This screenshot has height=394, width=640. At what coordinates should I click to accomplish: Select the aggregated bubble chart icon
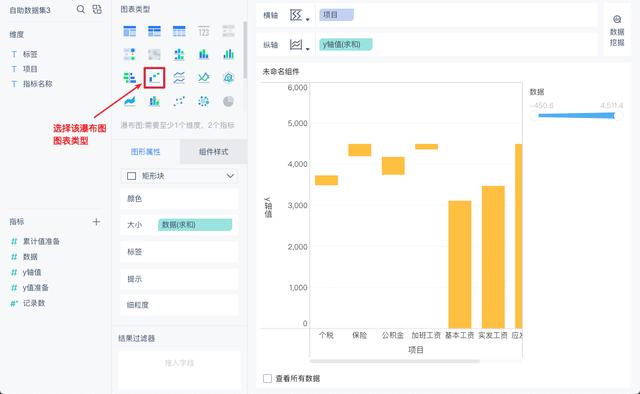tap(204, 101)
